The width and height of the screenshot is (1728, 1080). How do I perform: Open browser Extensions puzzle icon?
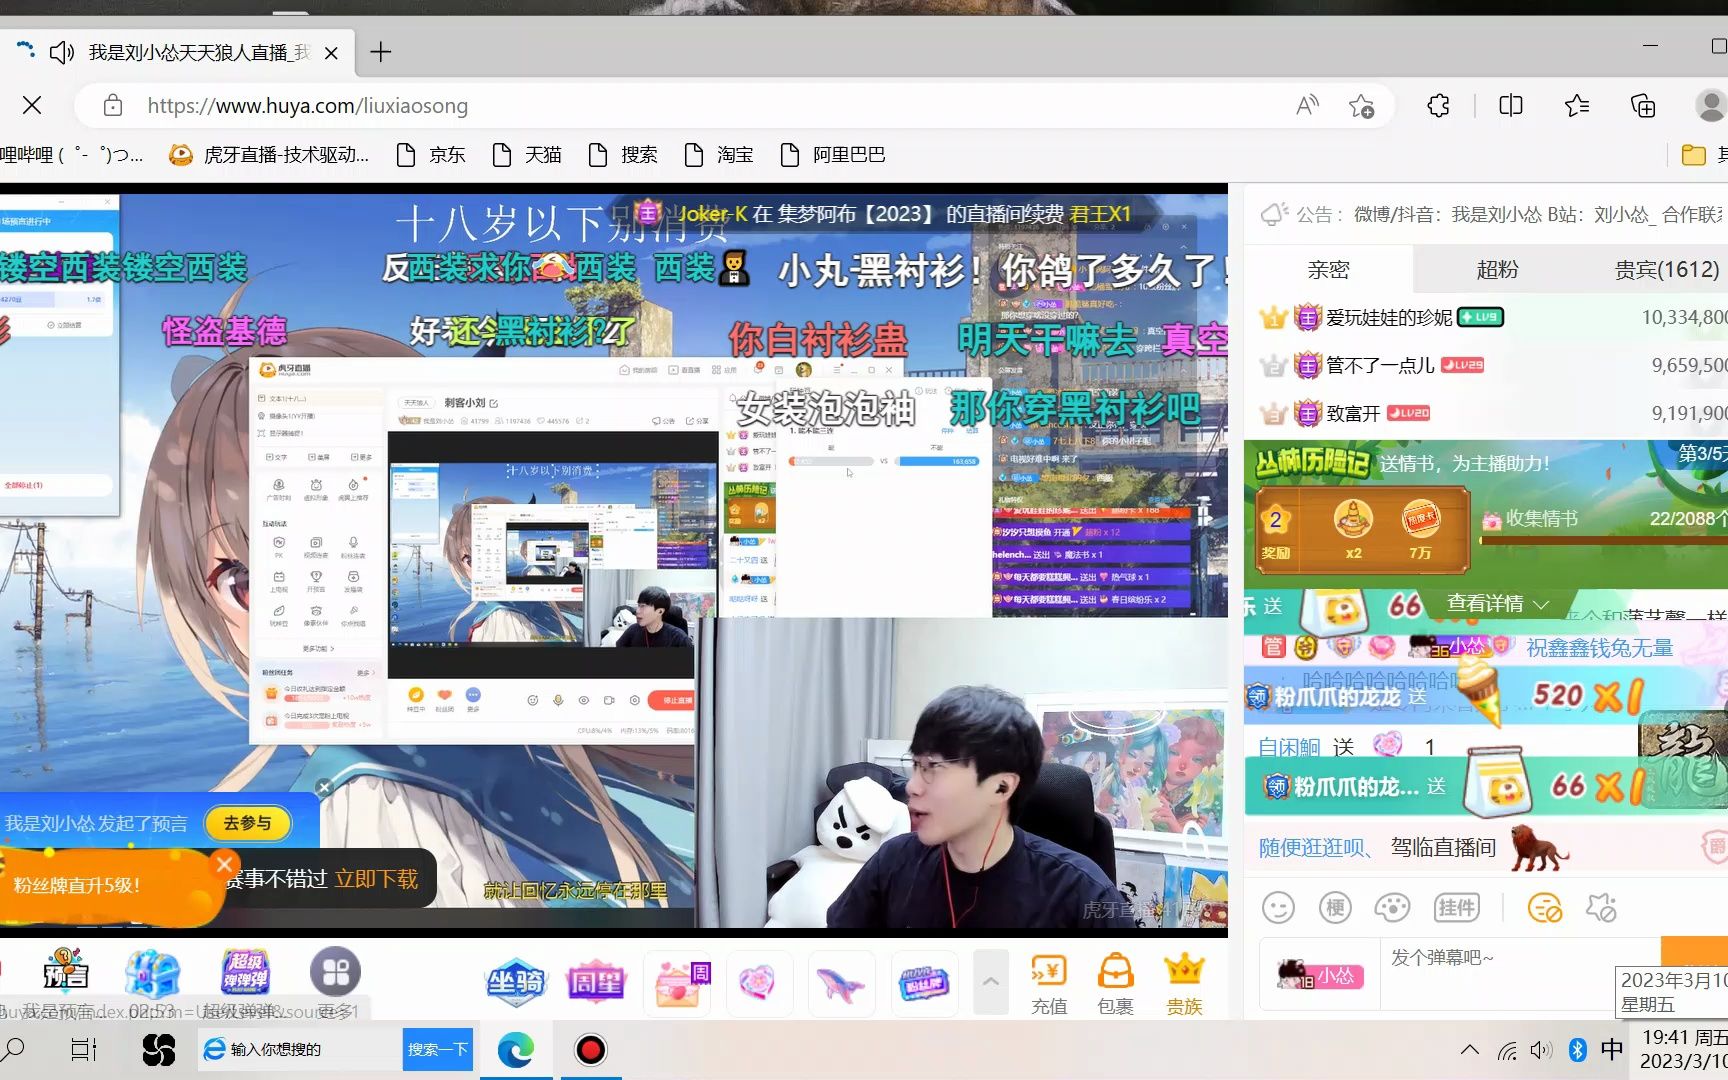pos(1439,105)
